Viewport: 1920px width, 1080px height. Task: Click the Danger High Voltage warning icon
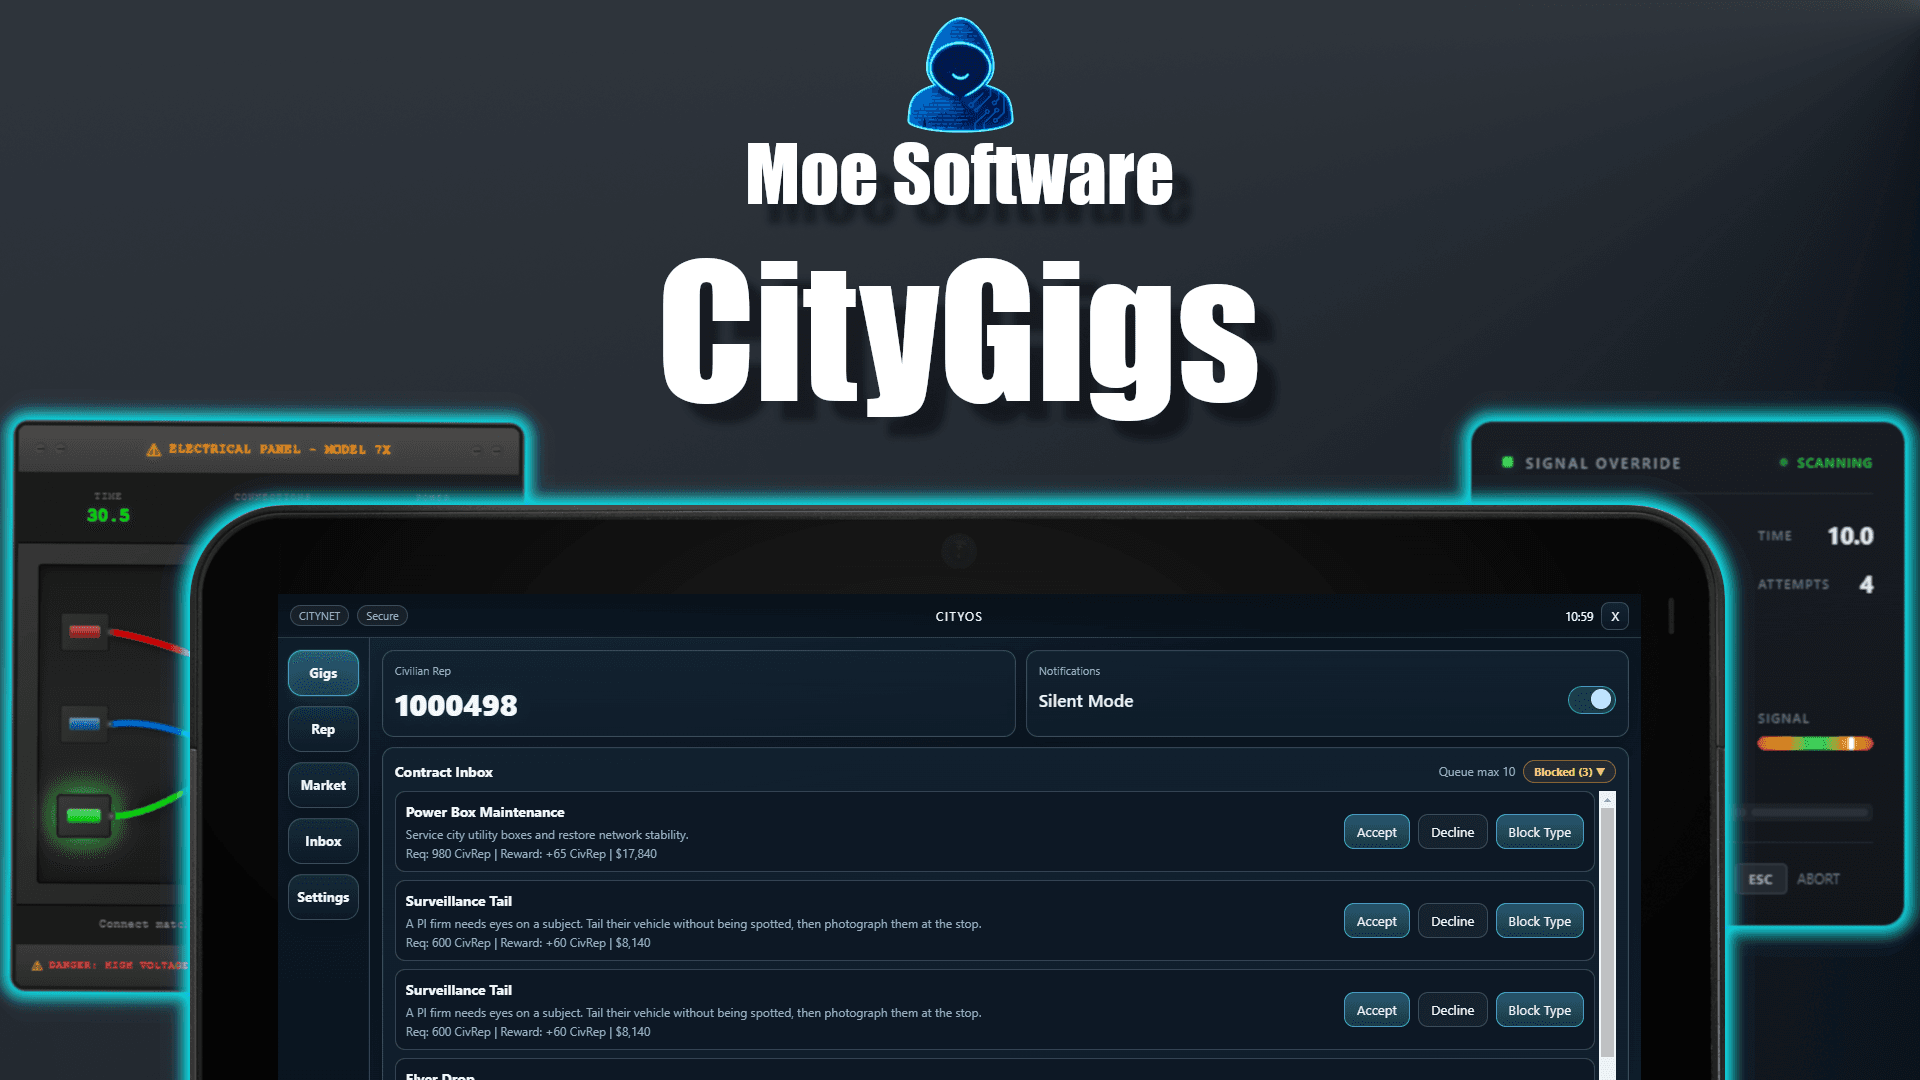point(37,966)
